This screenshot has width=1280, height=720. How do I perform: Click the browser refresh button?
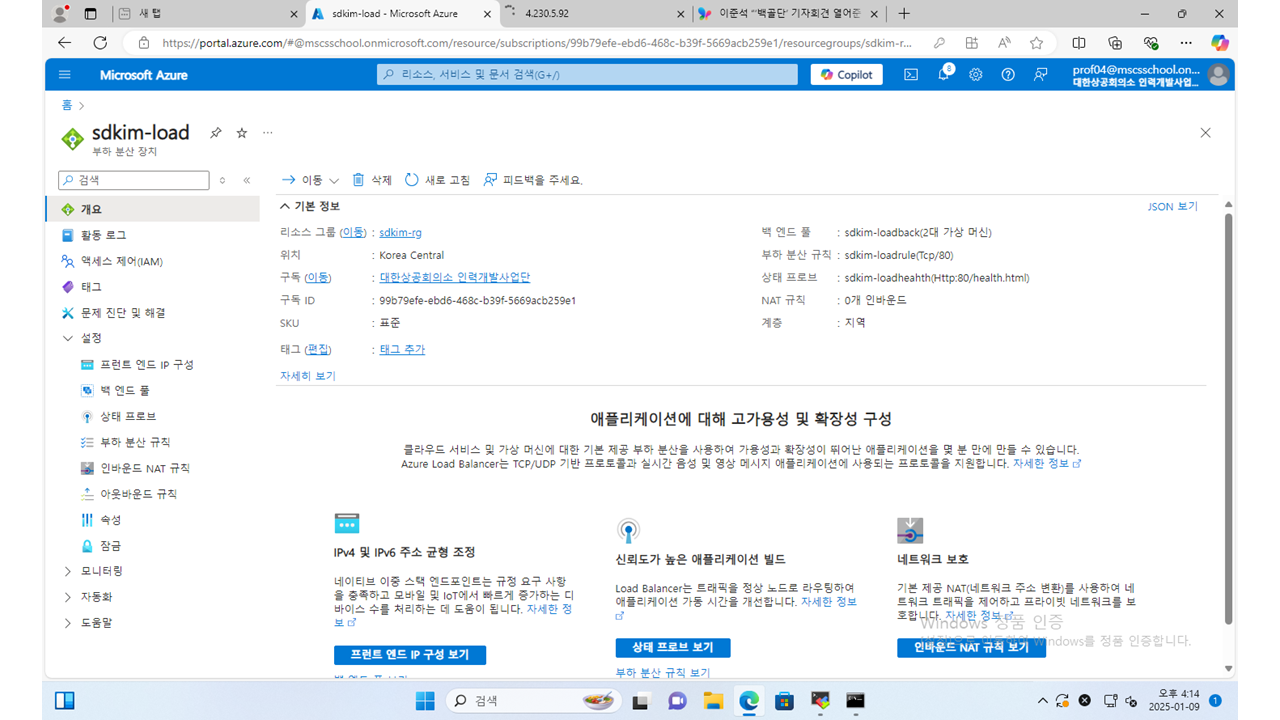(100, 43)
